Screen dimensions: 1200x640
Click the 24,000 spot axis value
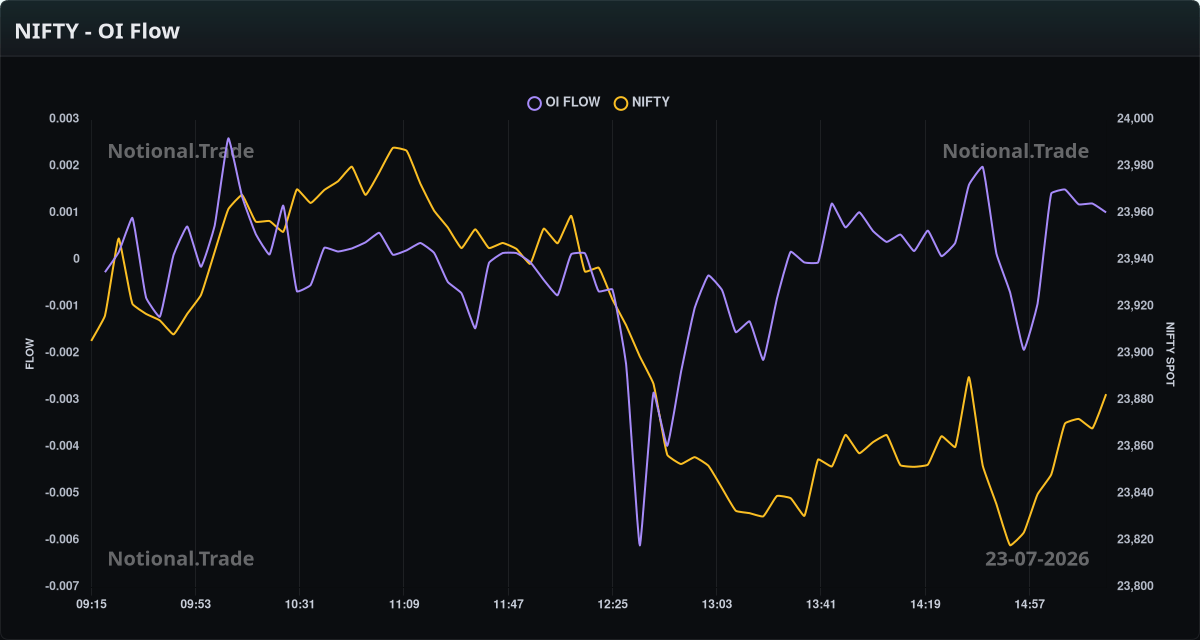pos(1135,119)
